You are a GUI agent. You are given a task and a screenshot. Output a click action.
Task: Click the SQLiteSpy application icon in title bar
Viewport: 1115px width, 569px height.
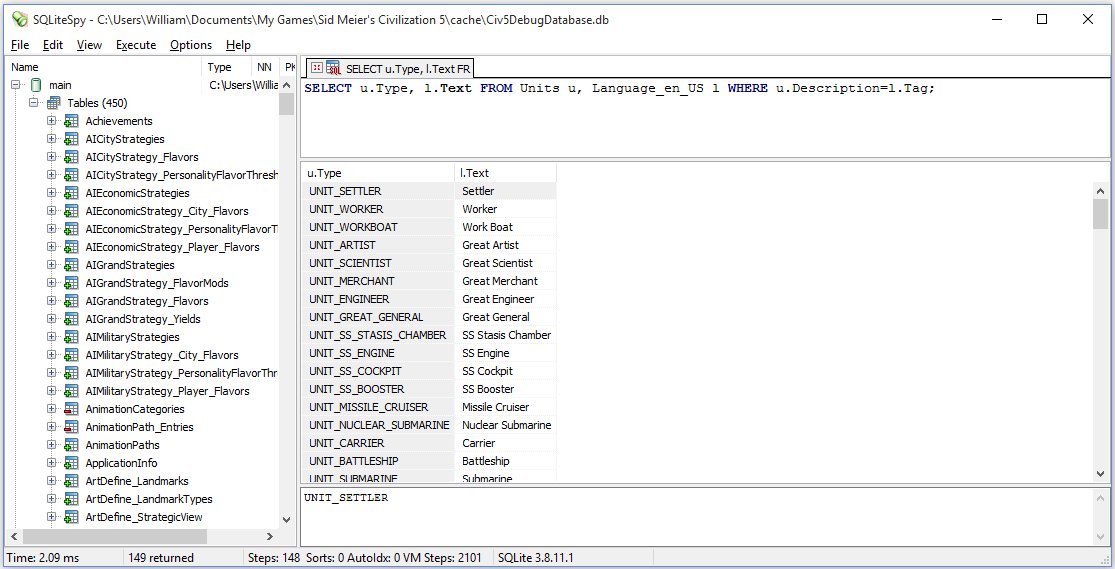click(20, 19)
